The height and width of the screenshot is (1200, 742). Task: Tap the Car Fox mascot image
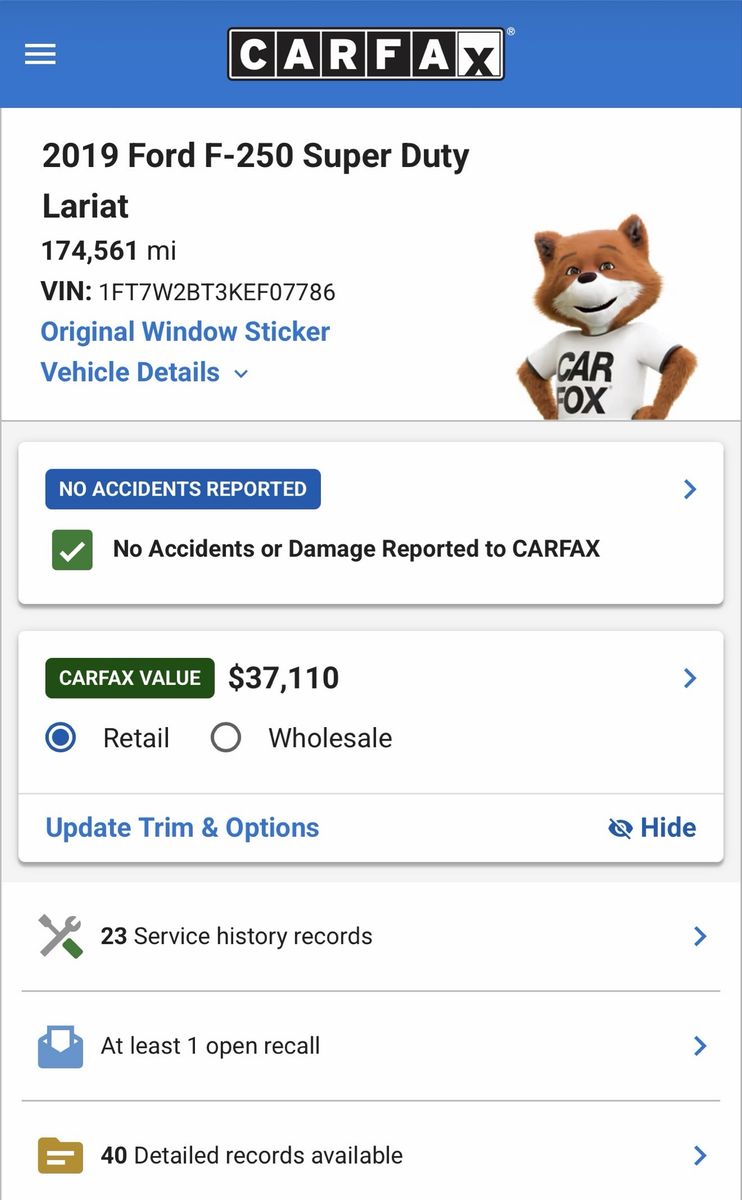(604, 320)
